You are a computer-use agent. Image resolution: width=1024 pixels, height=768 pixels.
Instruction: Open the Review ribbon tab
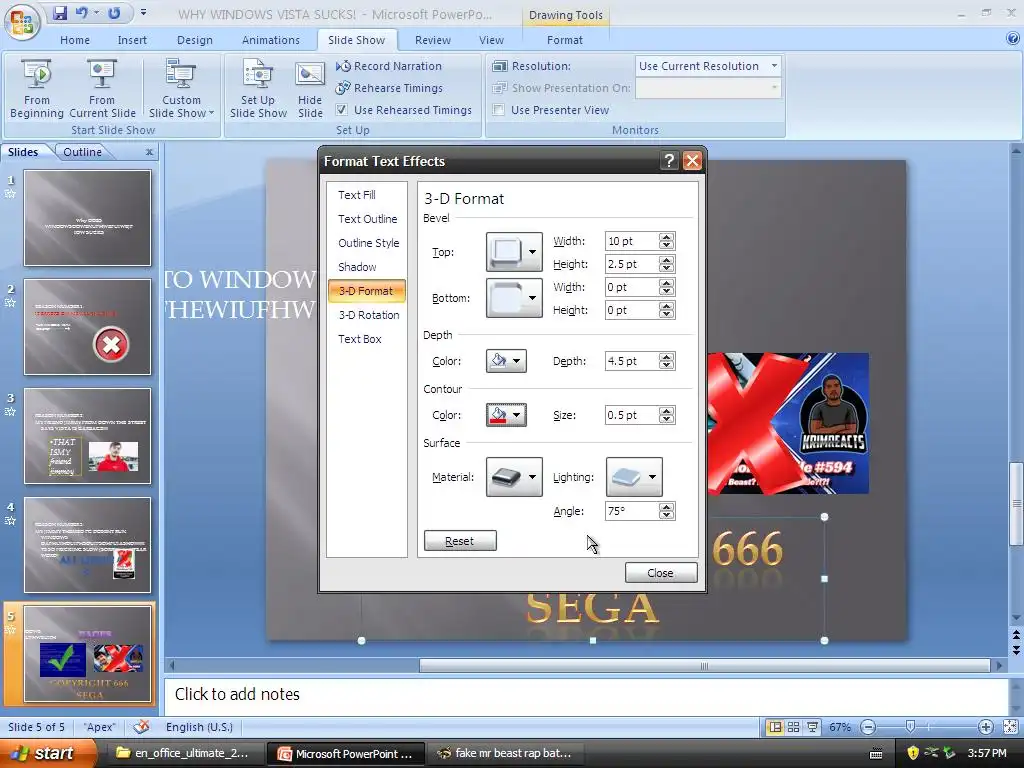(x=432, y=40)
